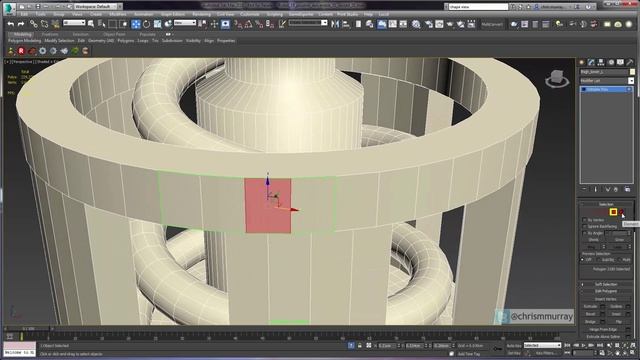Activate the Select and Scale tool
The height and width of the screenshot is (360, 640).
(x=158, y=24)
